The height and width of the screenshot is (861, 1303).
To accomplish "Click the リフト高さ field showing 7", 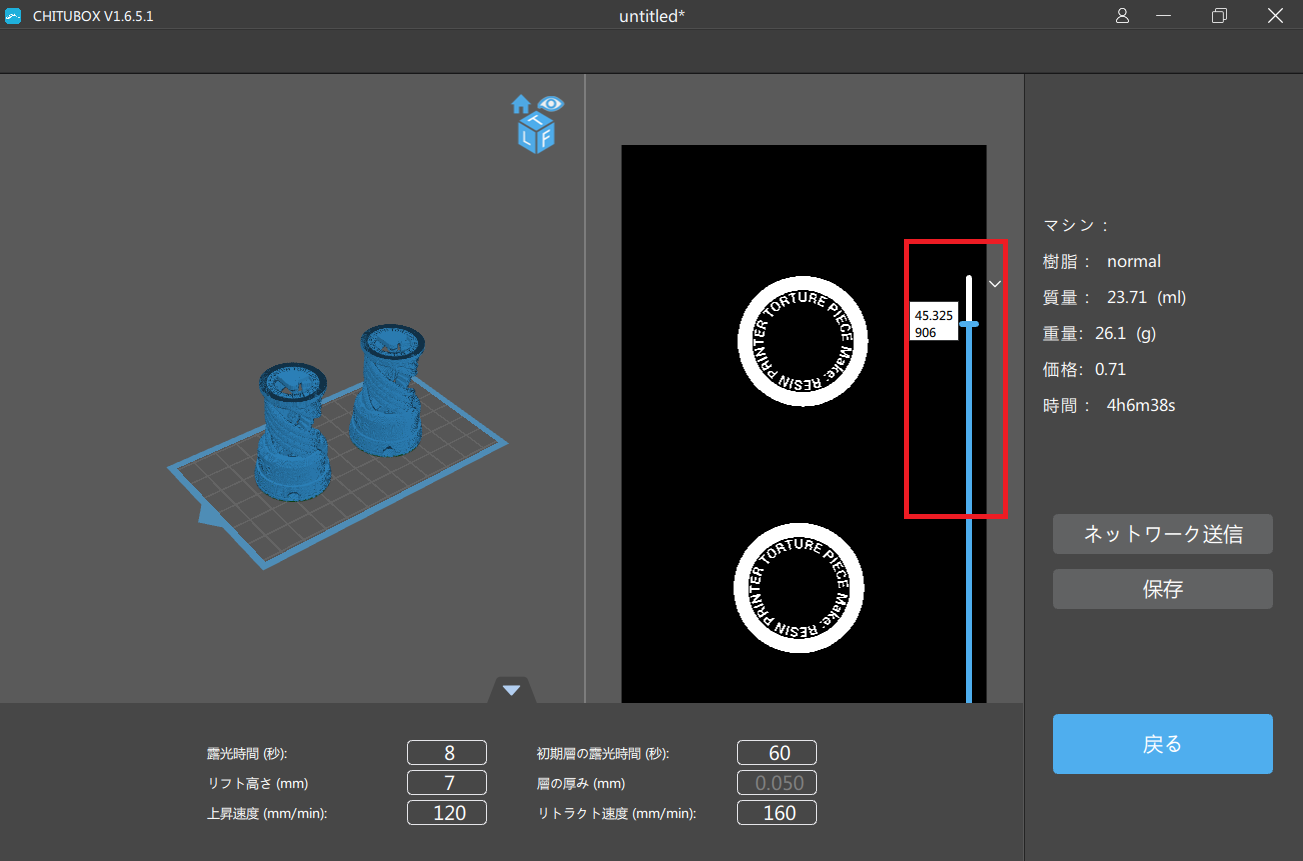I will pos(447,783).
